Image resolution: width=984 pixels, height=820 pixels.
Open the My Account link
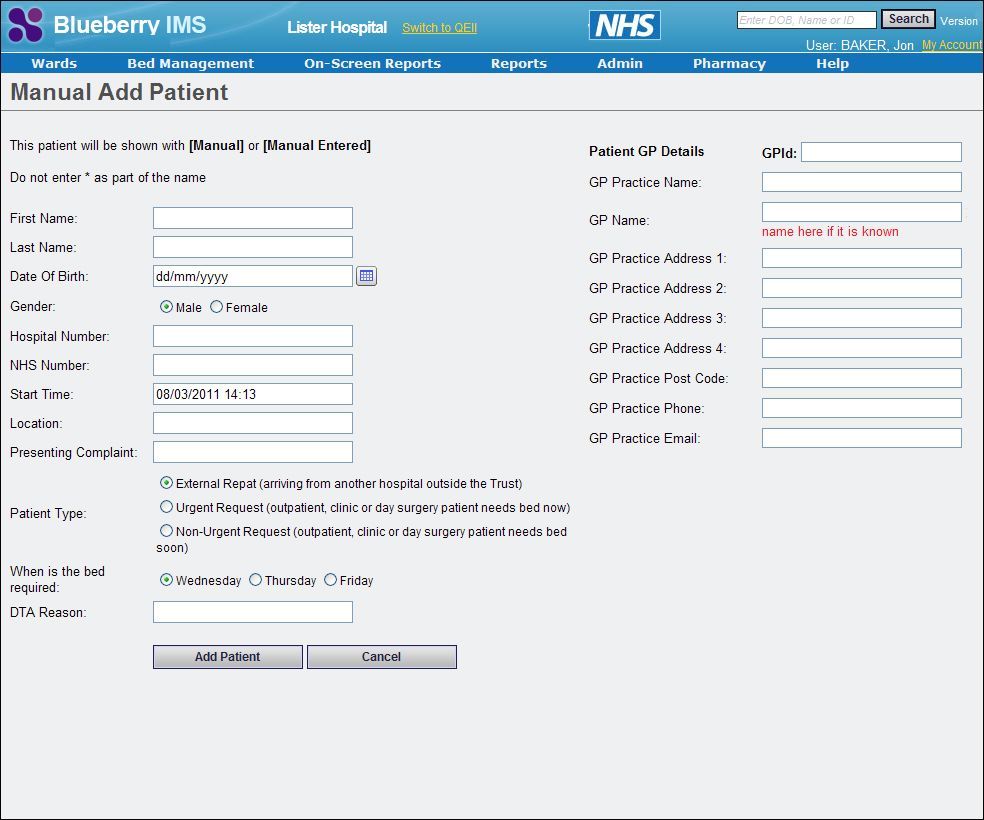point(951,44)
